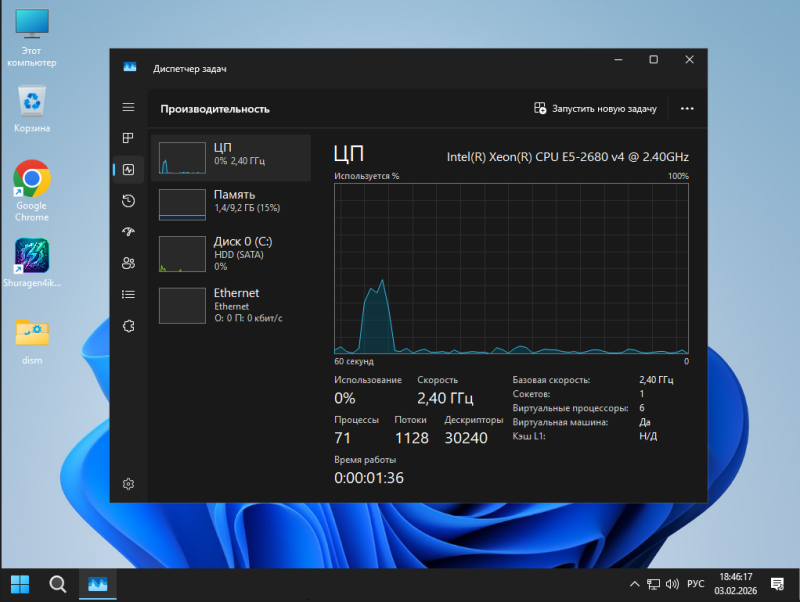This screenshot has width=800, height=602.
Task: Expand the hamburger navigation menu
Action: [128, 107]
